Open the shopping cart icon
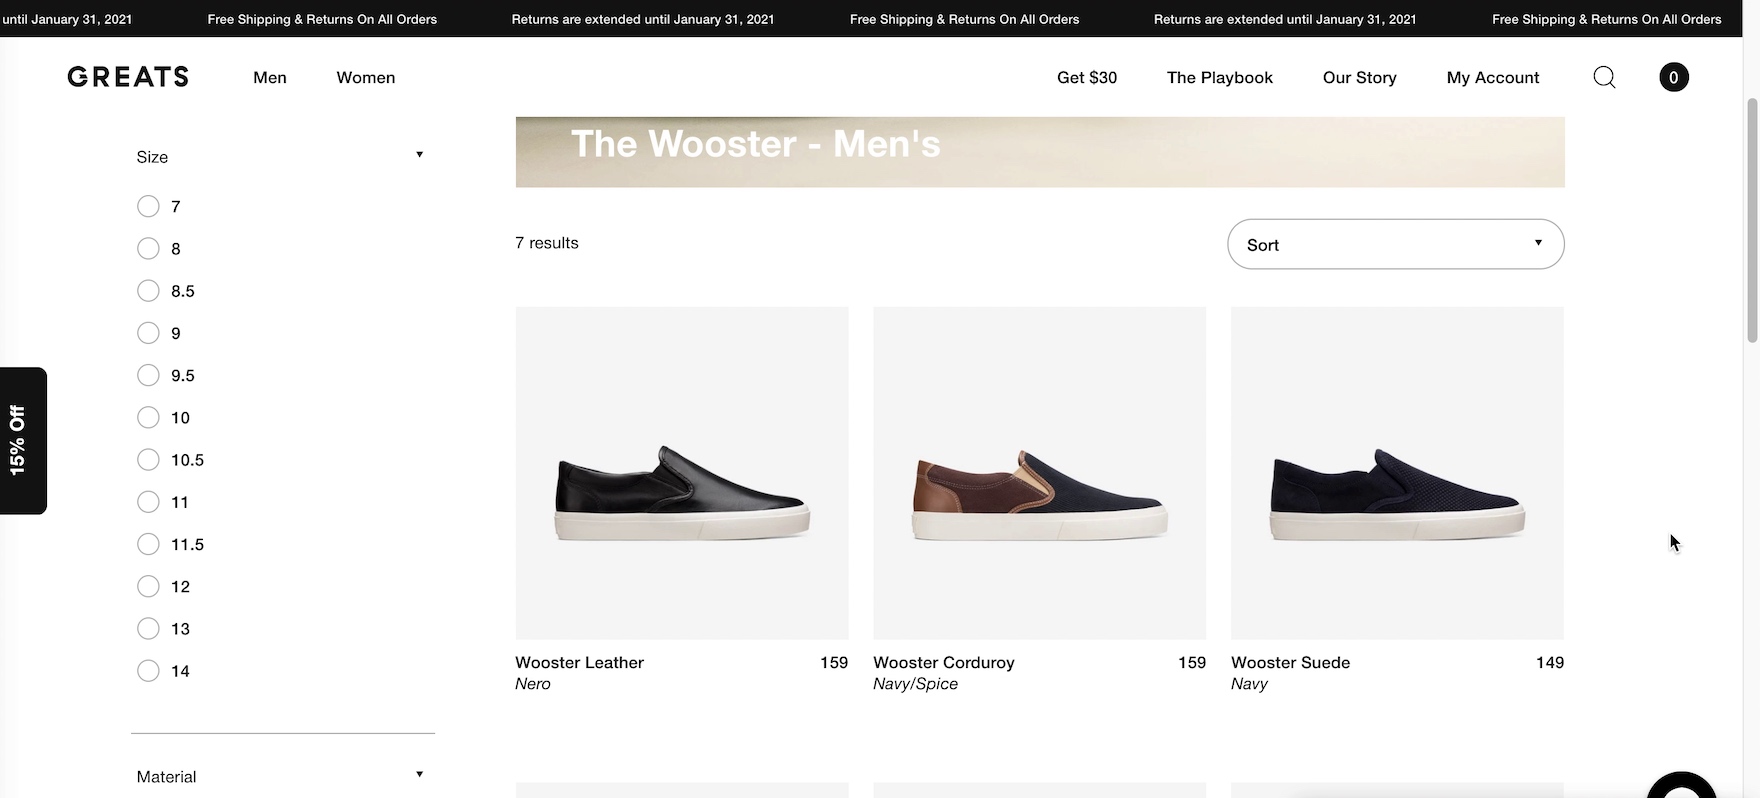Viewport: 1760px width, 798px height. 1673,77
